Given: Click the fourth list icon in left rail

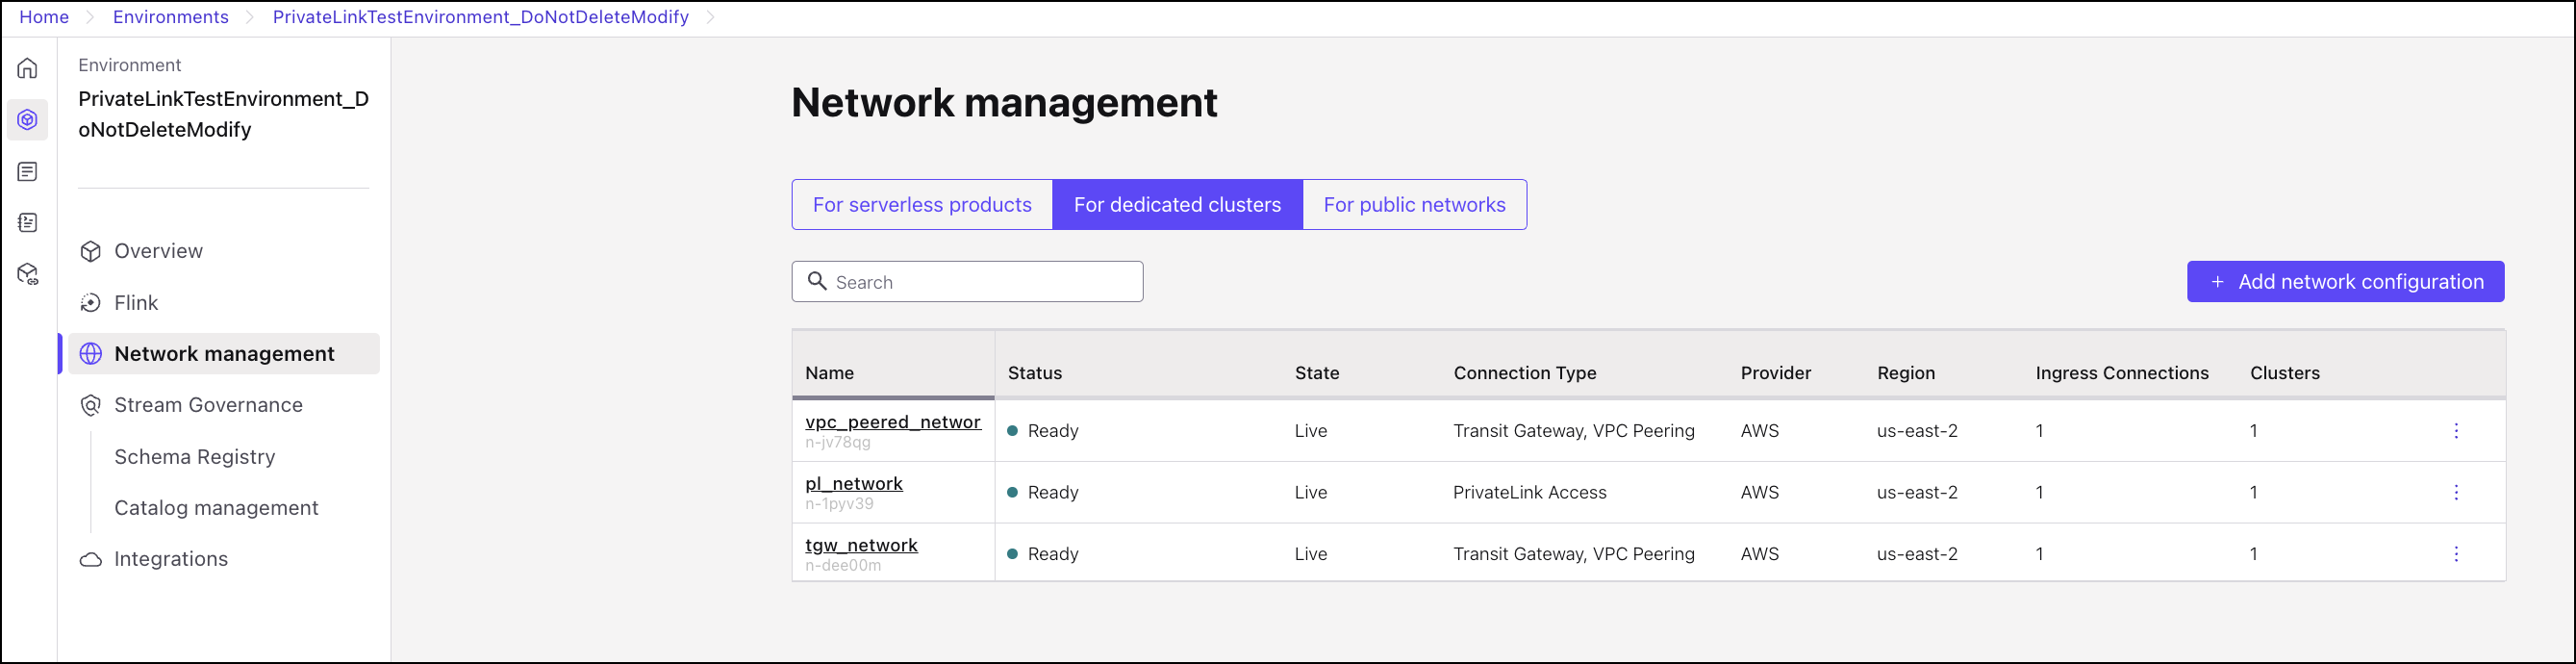Looking at the screenshot, I should pos(28,223).
